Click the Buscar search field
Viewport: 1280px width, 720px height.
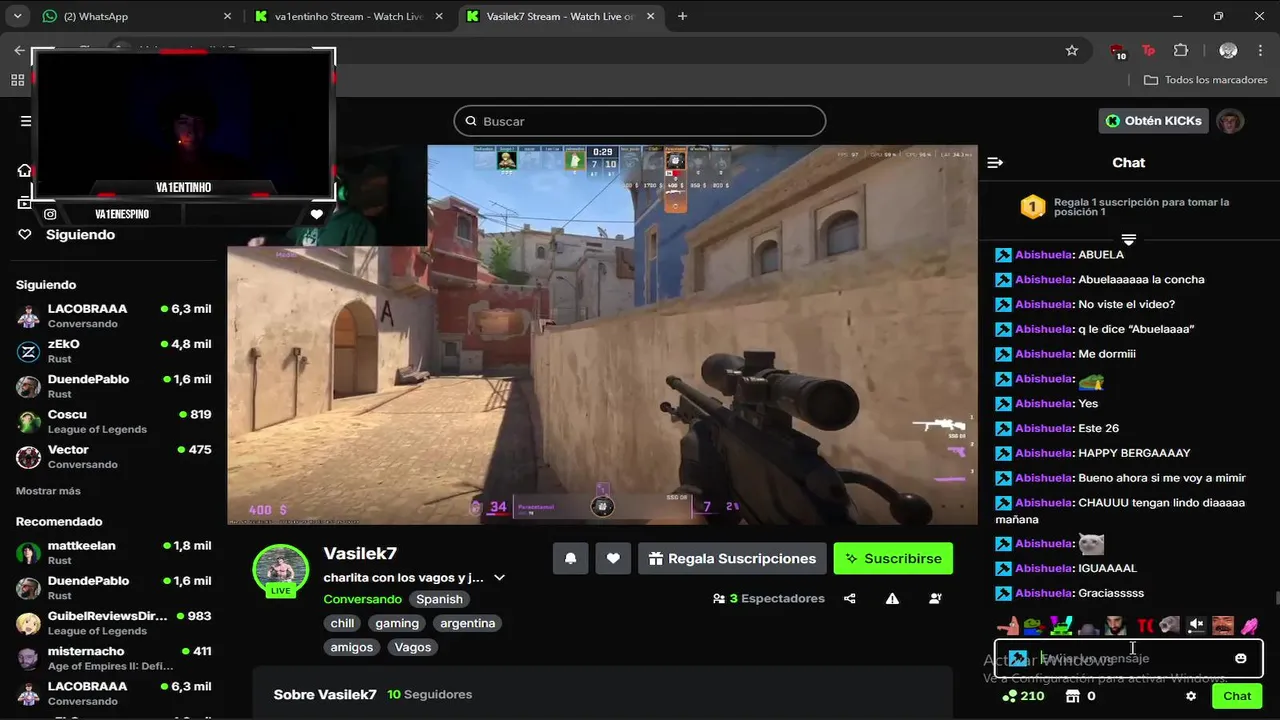pos(640,121)
